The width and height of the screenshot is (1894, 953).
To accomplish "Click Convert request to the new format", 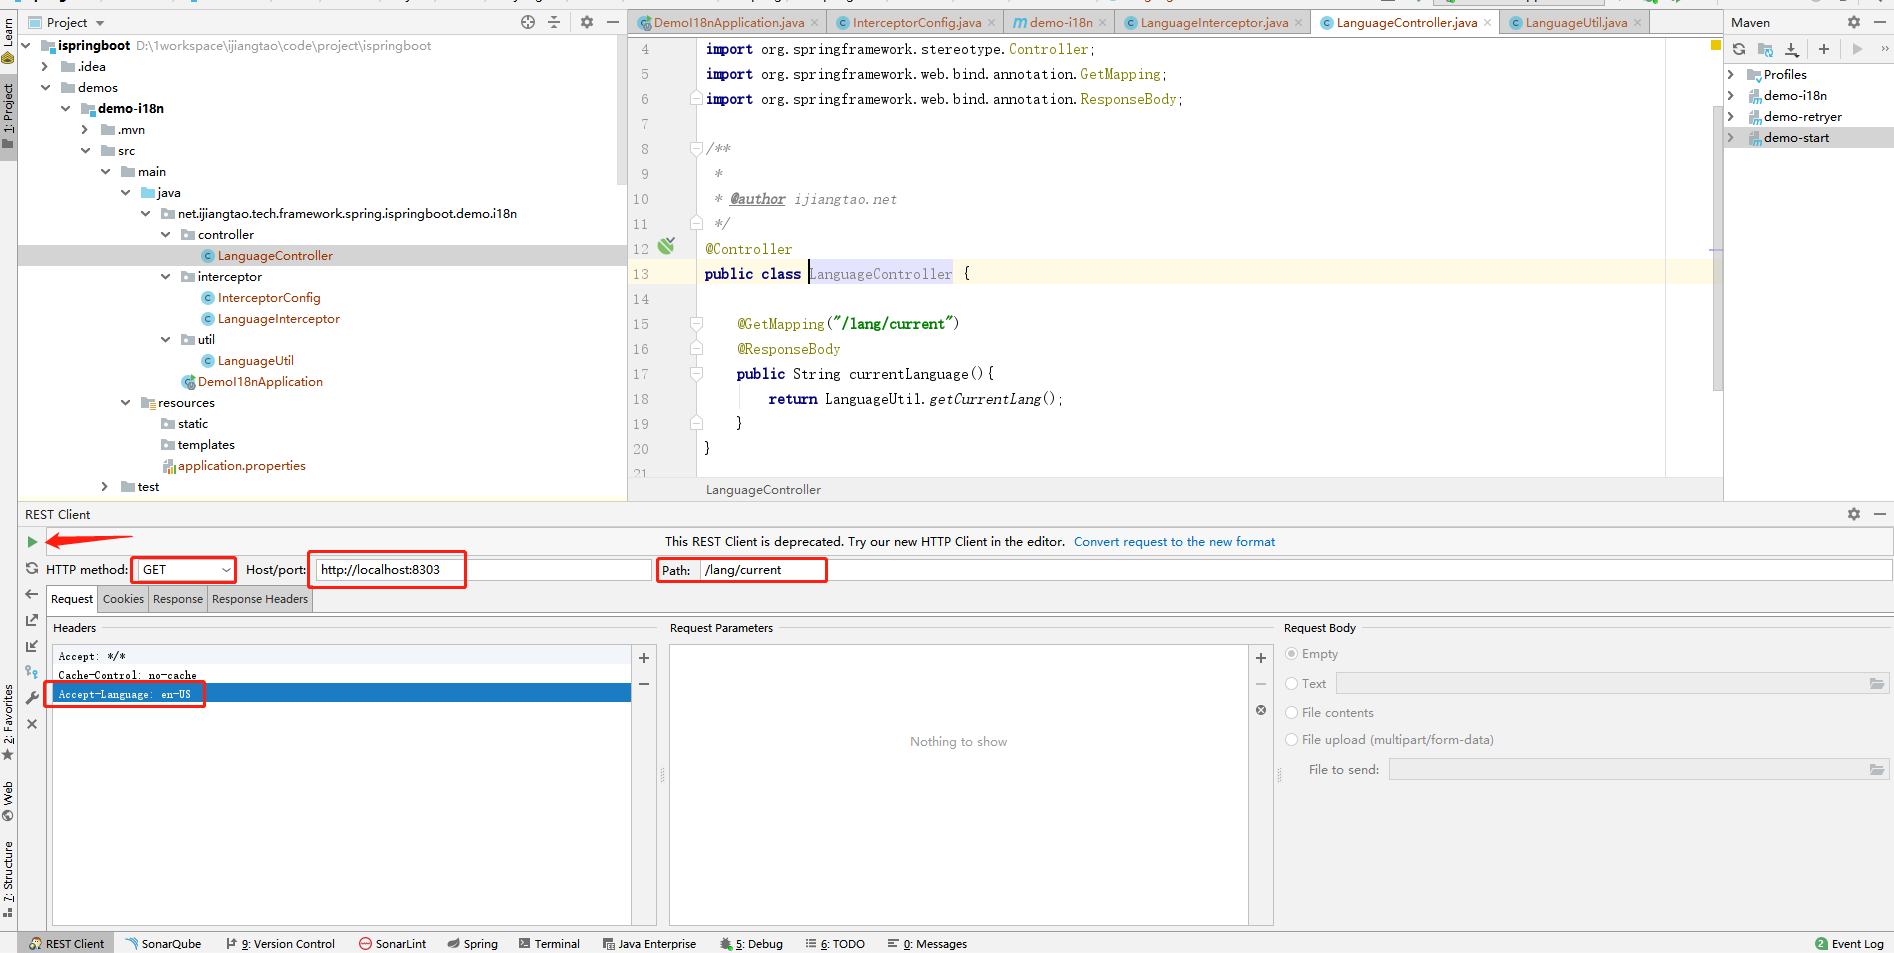I will (1174, 542).
